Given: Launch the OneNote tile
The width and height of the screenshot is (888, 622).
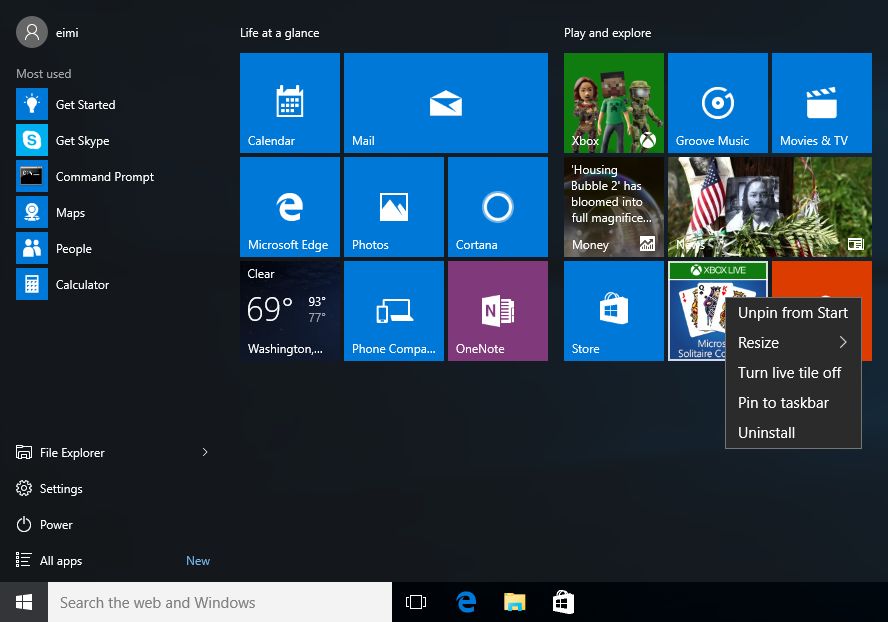Looking at the screenshot, I should pos(498,310).
